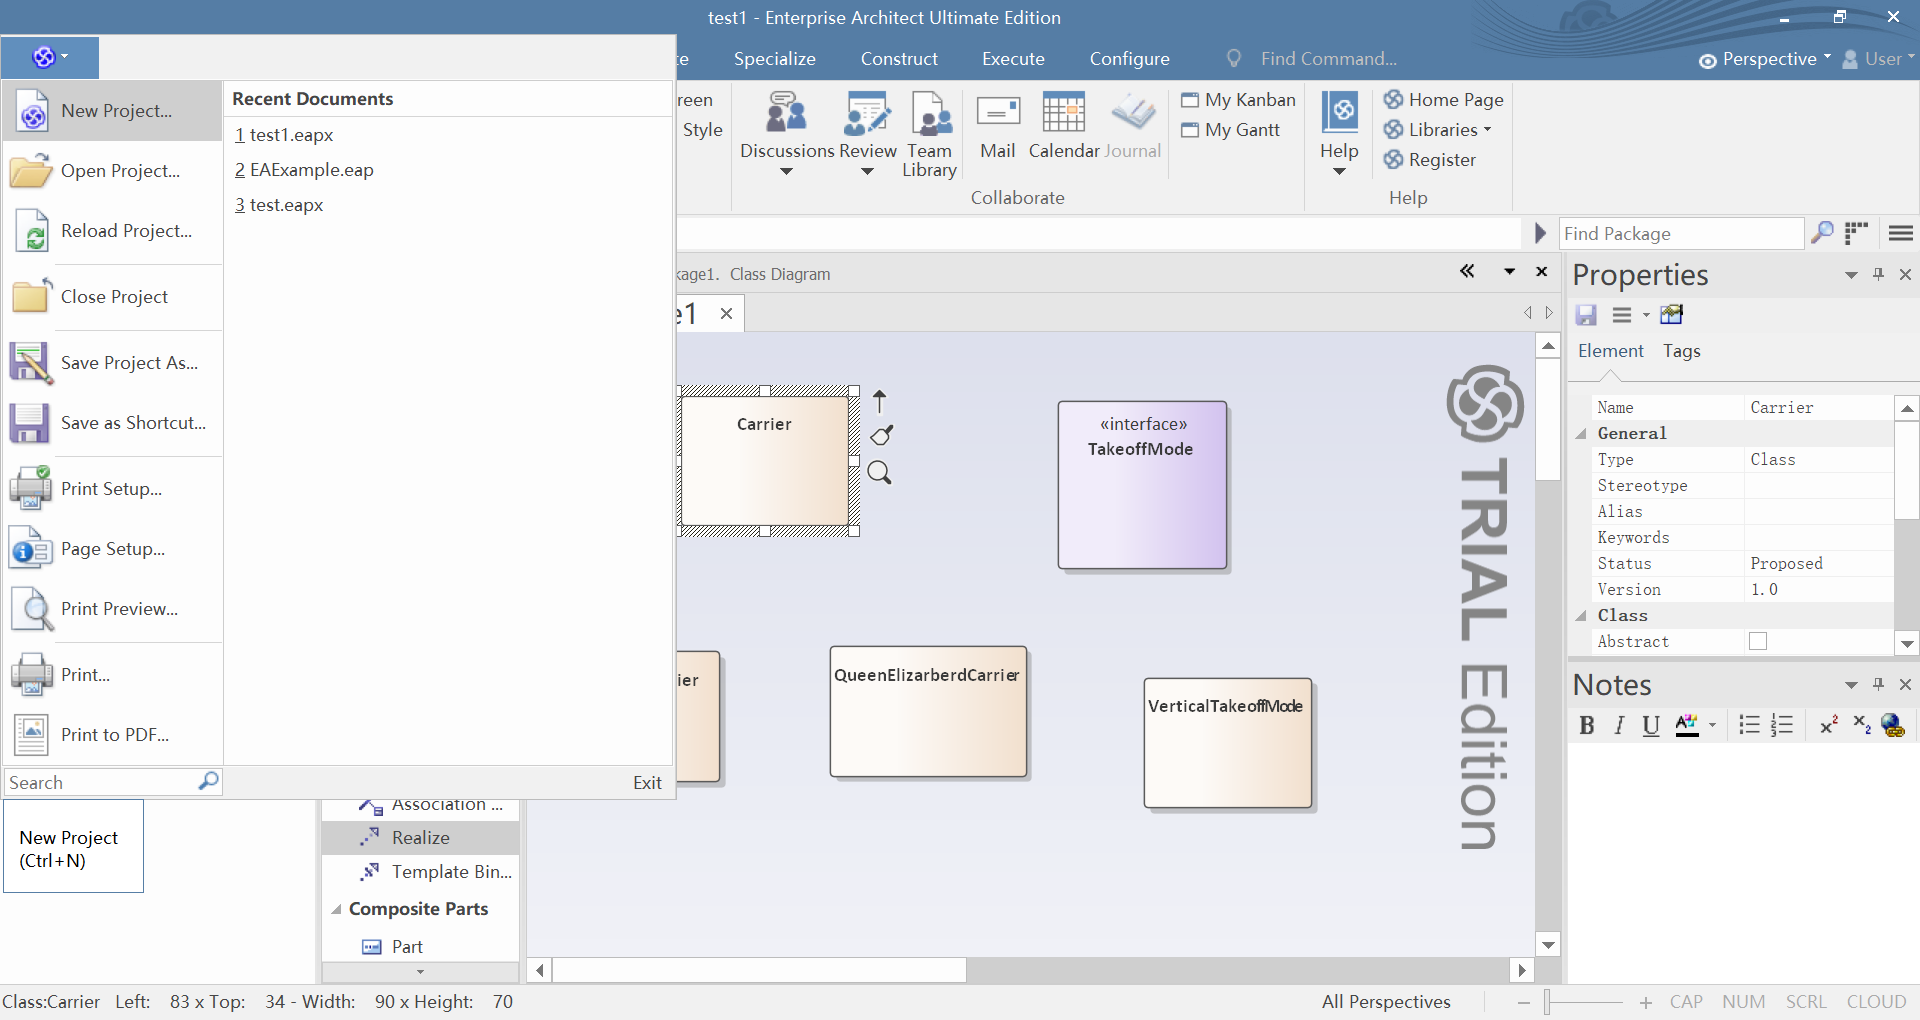Click Exit button in file menu
The width and height of the screenshot is (1920, 1020).
[647, 783]
